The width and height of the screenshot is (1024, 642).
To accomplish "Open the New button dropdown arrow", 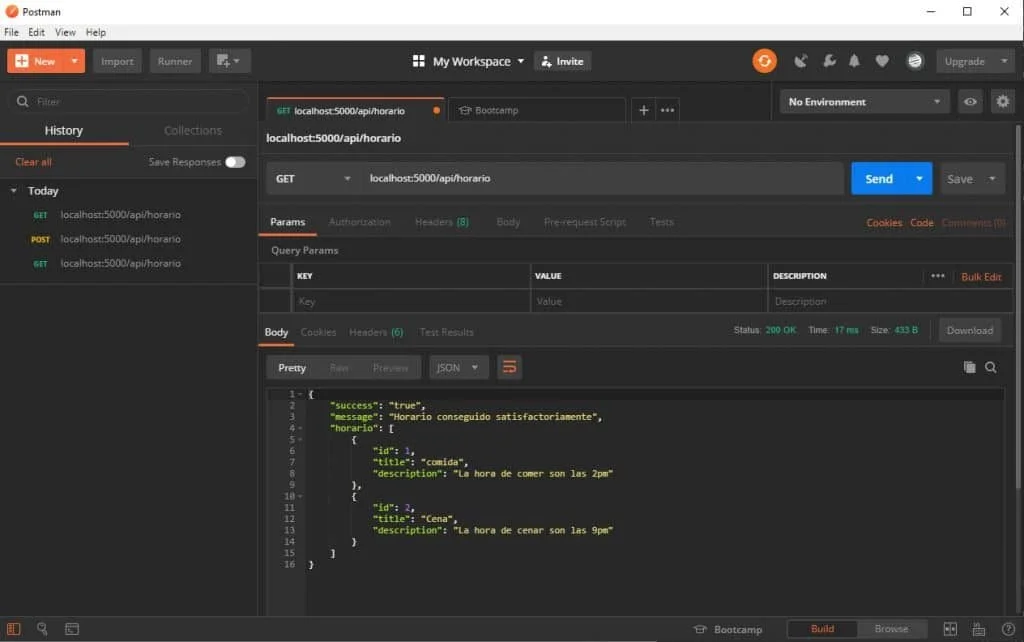I will (x=74, y=61).
